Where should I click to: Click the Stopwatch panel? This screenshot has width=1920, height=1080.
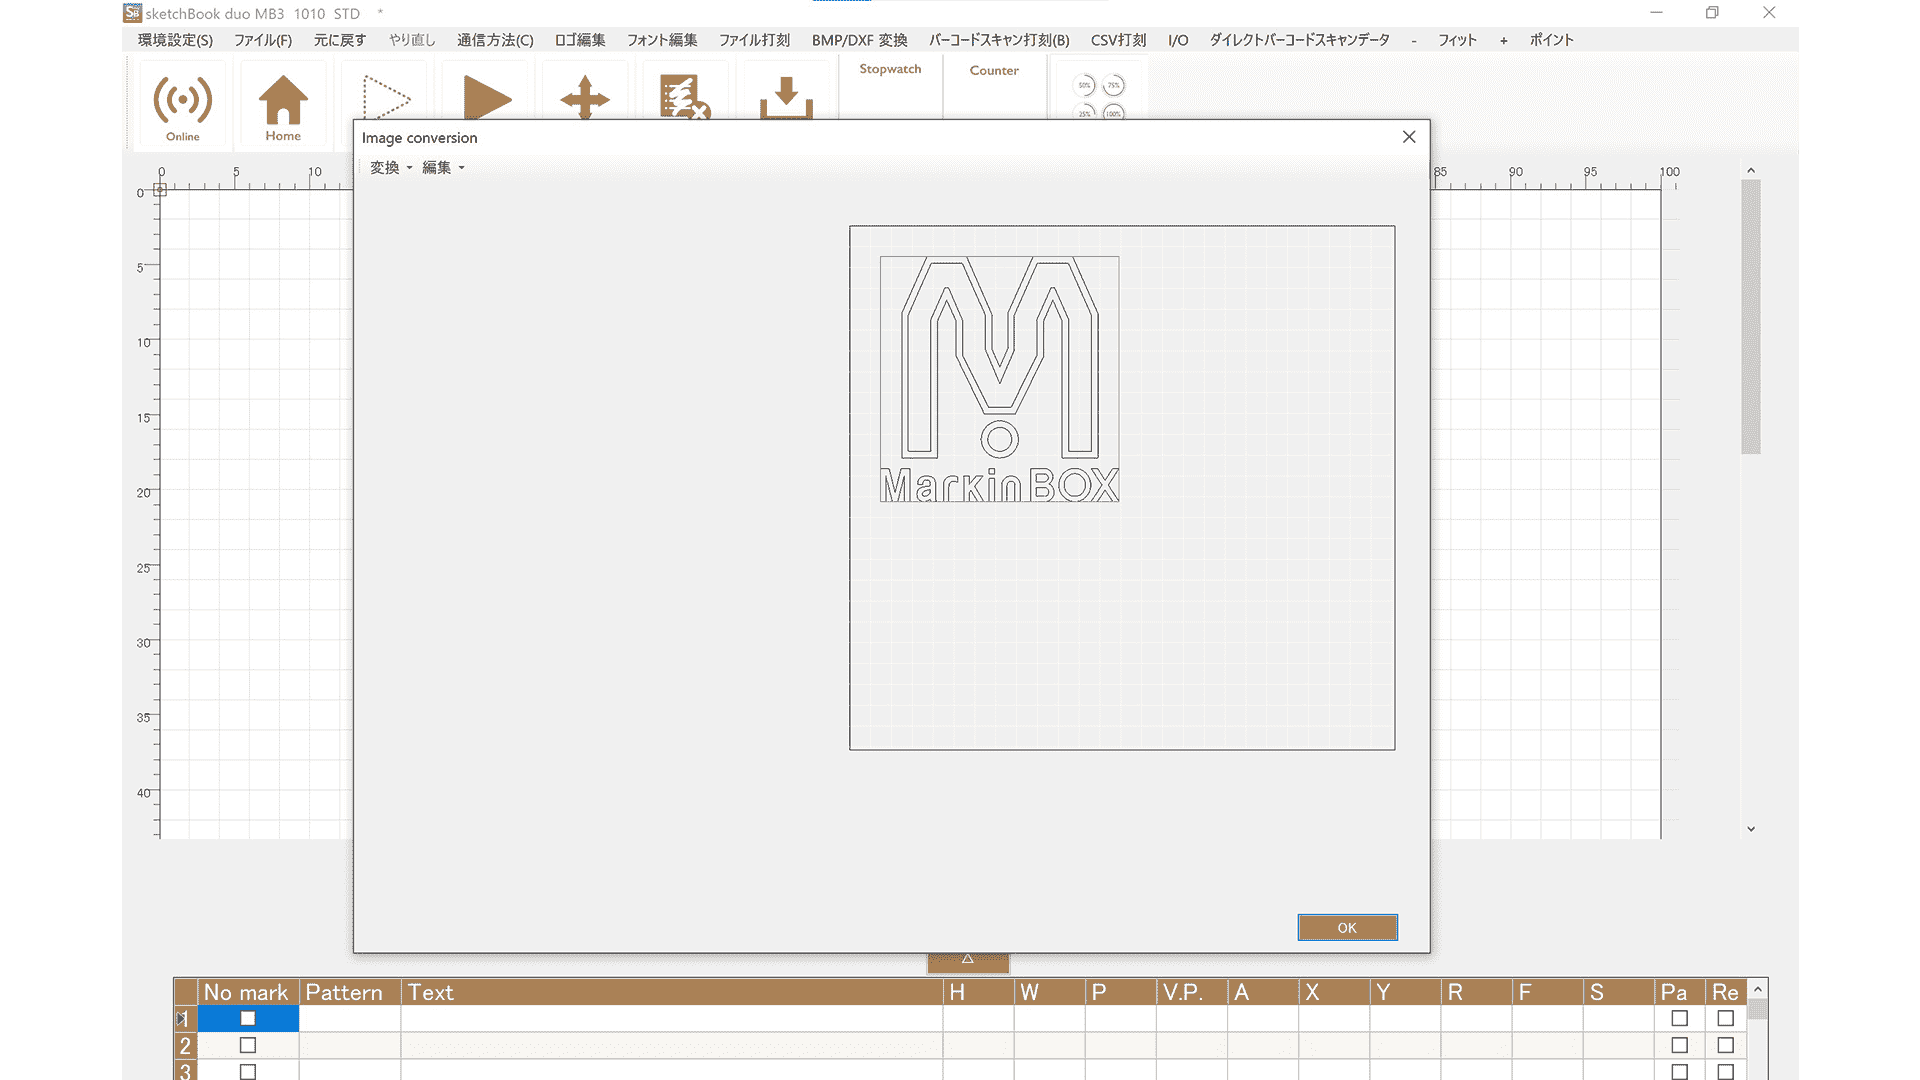[890, 88]
